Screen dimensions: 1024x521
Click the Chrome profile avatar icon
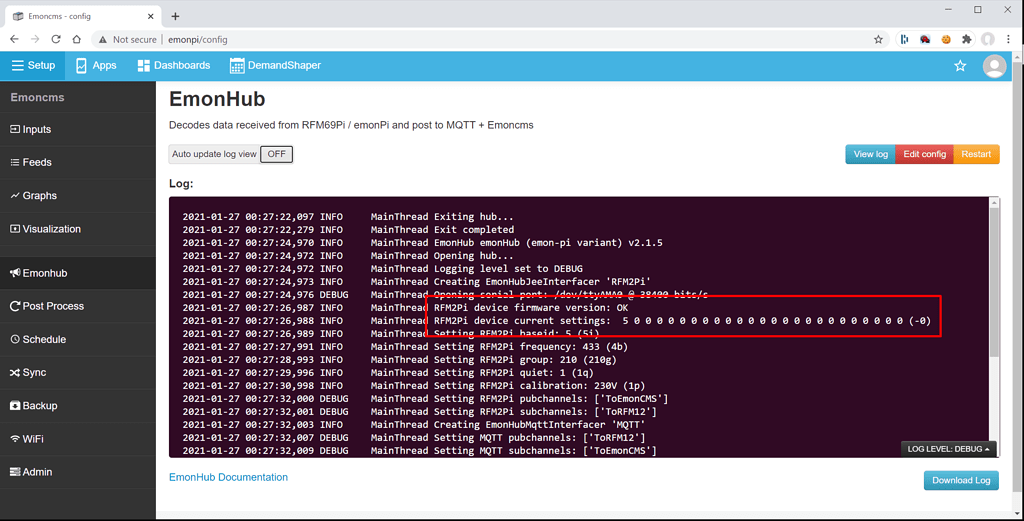[x=988, y=39]
